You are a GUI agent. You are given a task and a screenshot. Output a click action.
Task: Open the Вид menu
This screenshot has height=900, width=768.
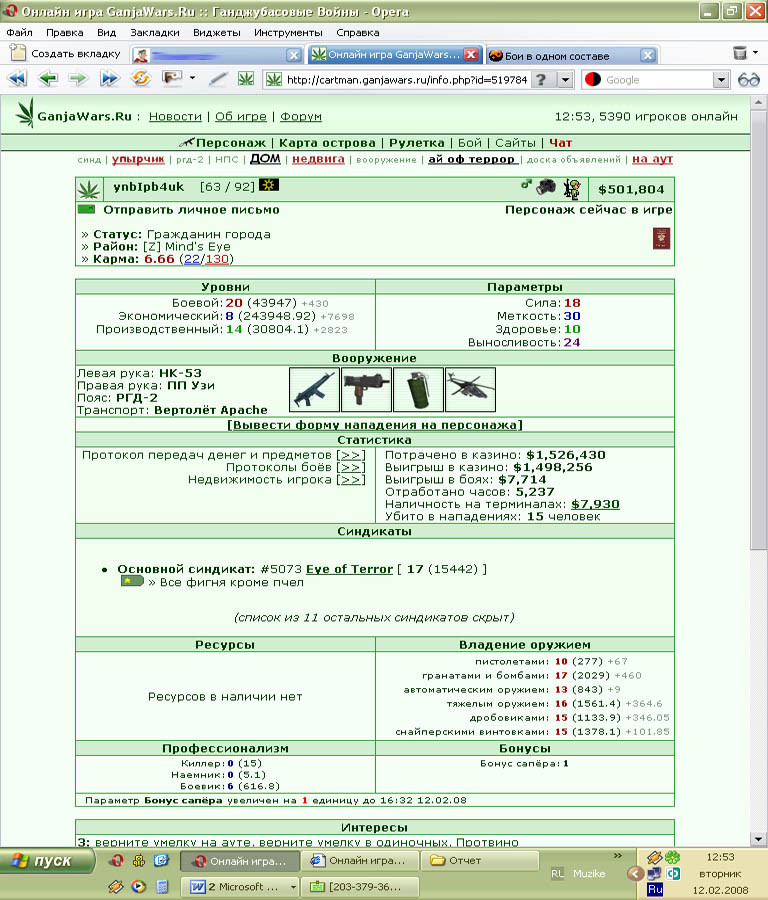106,32
